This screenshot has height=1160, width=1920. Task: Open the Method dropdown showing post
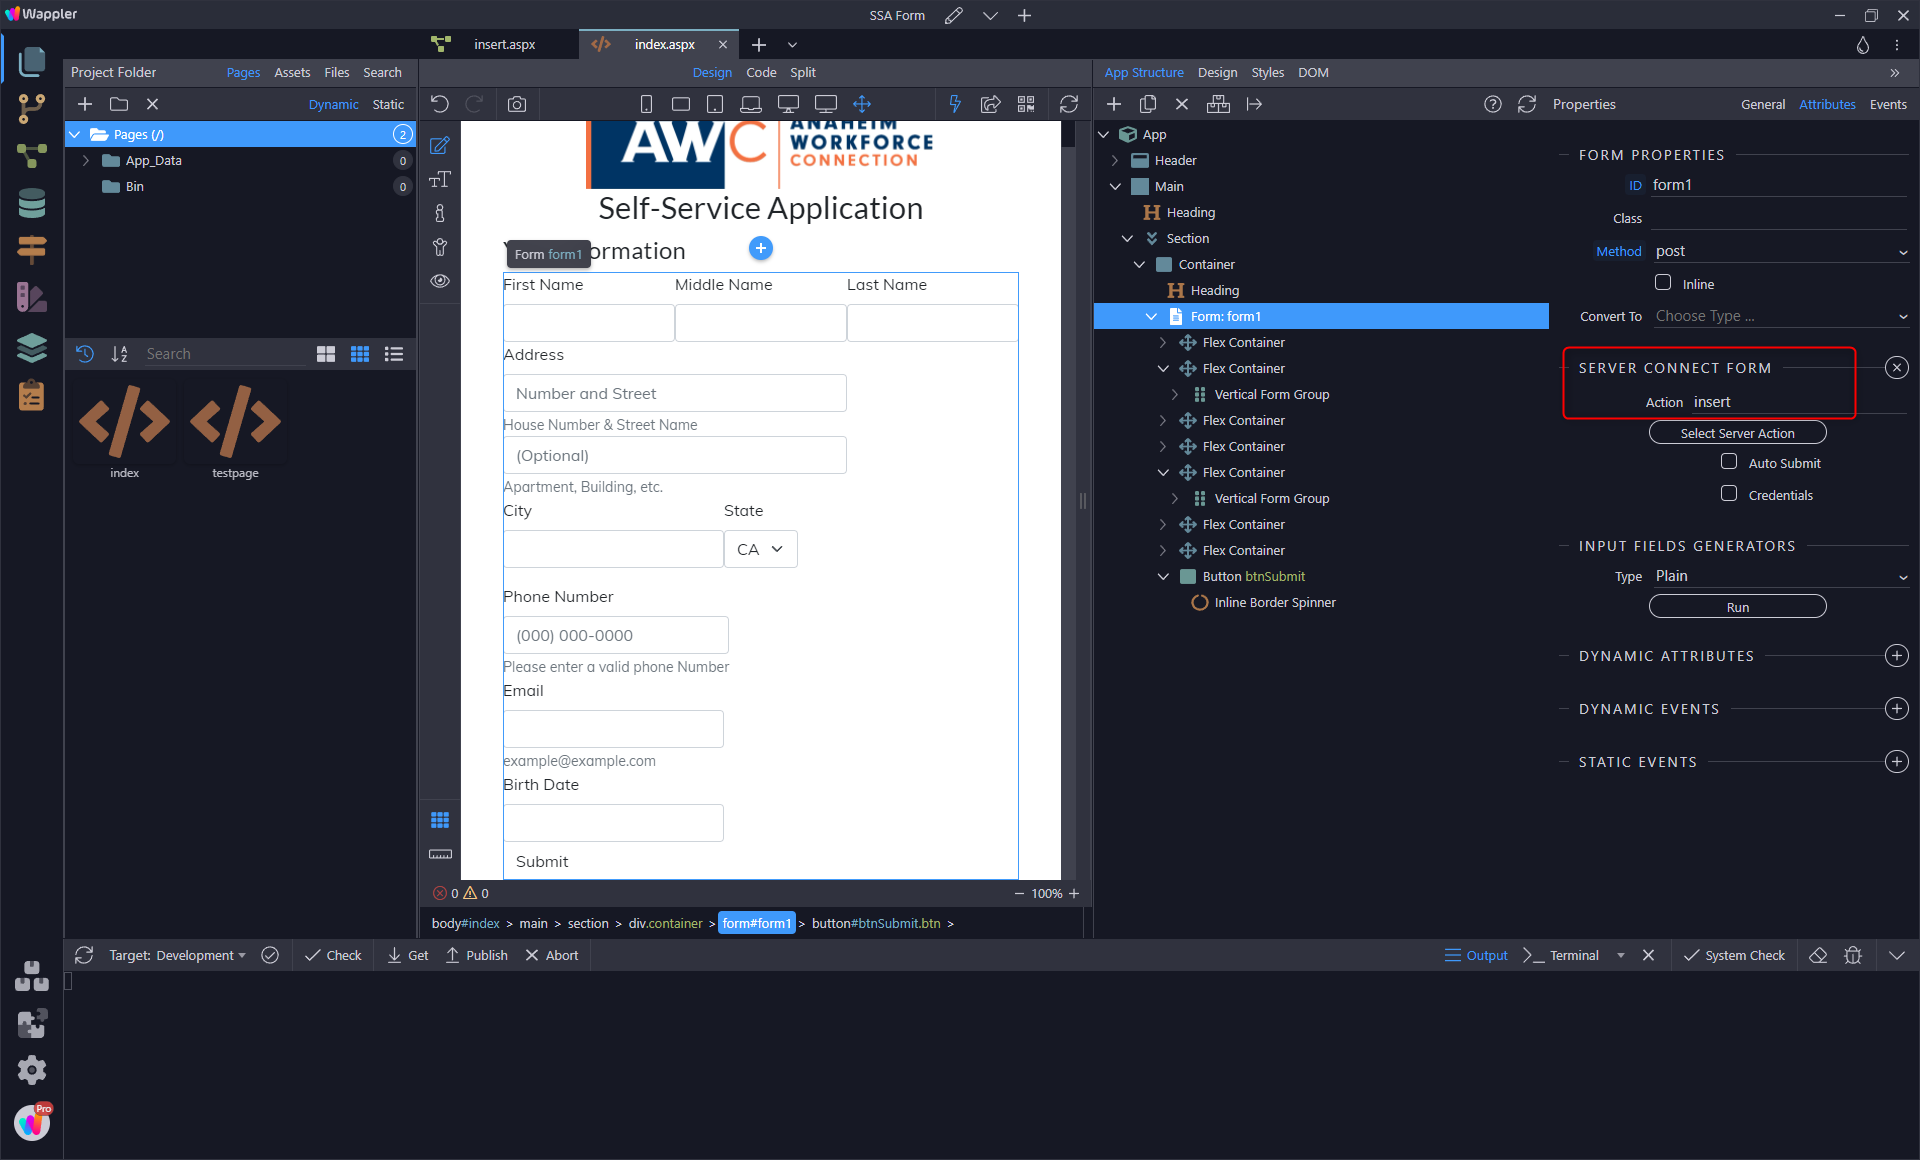coord(1780,251)
